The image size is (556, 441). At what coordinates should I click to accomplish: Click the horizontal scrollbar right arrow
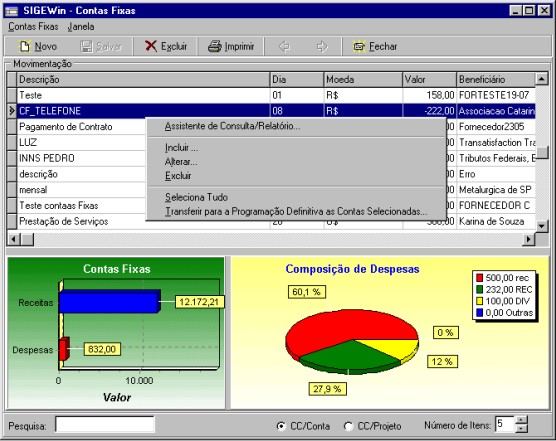pyautogui.click(x=528, y=239)
